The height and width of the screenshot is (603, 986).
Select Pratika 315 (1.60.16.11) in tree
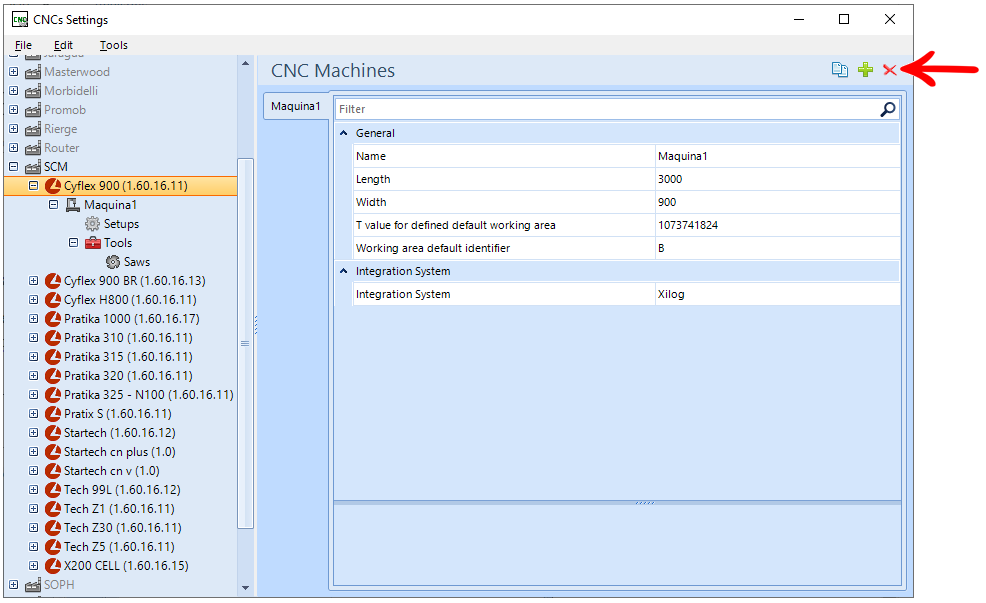click(128, 357)
